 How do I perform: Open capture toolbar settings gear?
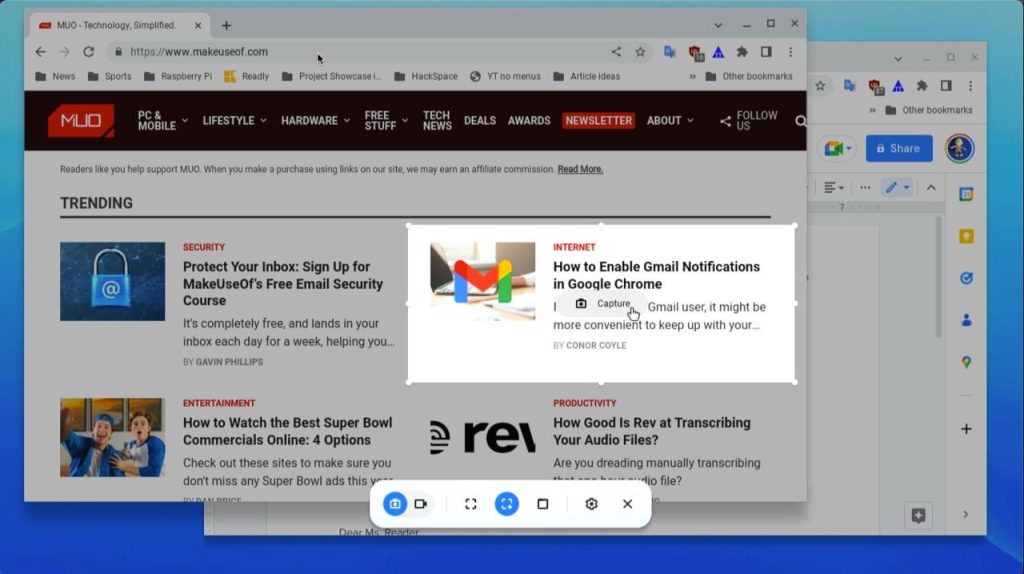592,504
